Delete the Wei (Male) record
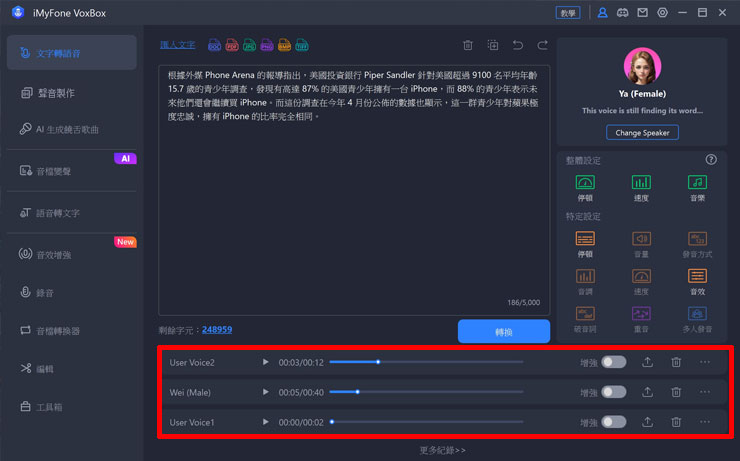 click(x=676, y=392)
